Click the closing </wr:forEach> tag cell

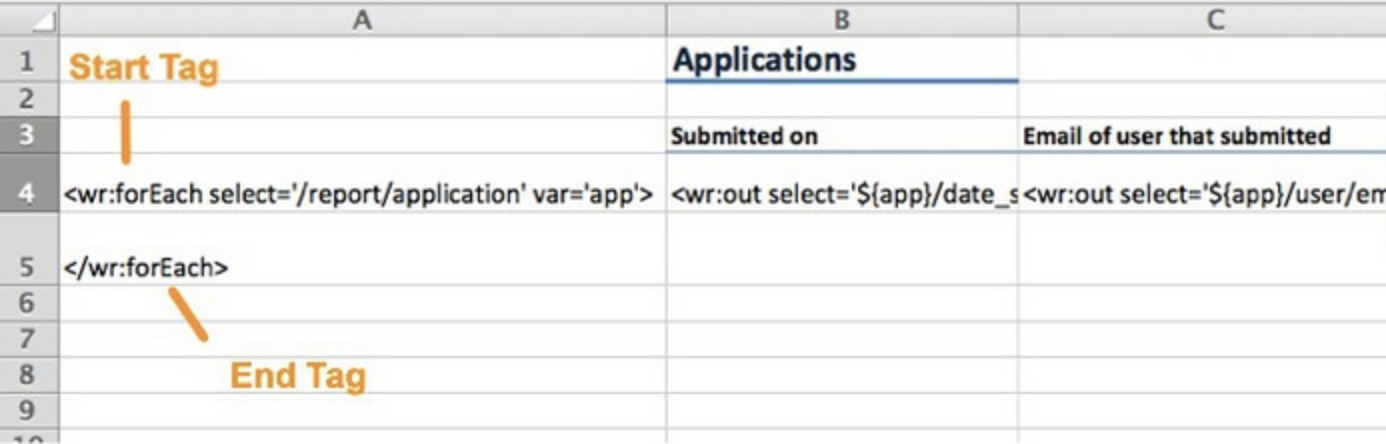coord(362,267)
